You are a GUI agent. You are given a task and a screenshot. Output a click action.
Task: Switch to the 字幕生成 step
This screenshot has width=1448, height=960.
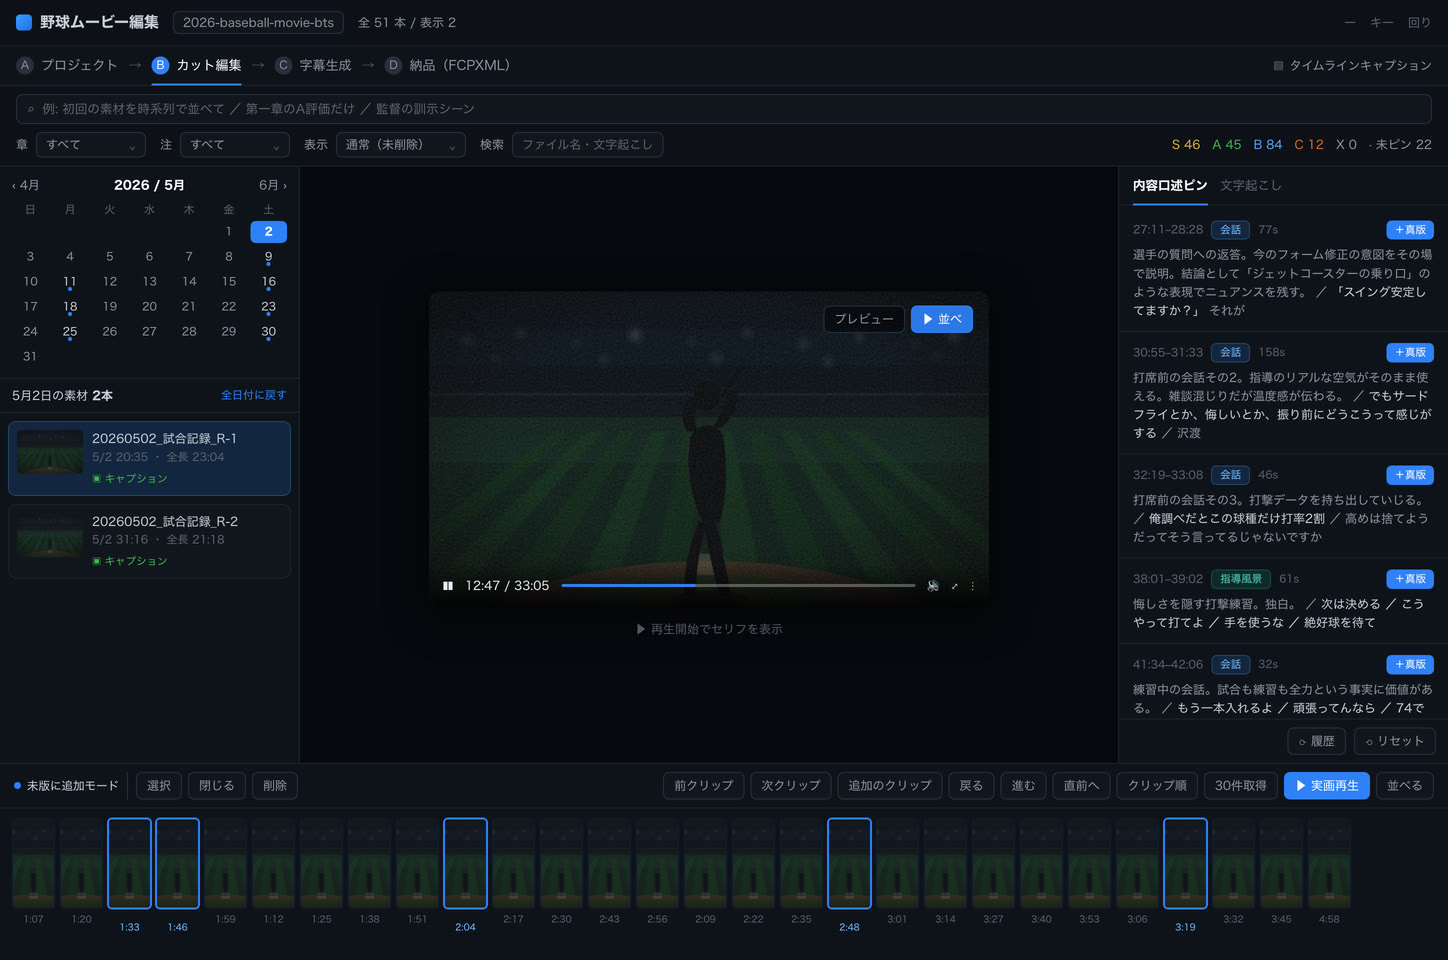tap(314, 65)
